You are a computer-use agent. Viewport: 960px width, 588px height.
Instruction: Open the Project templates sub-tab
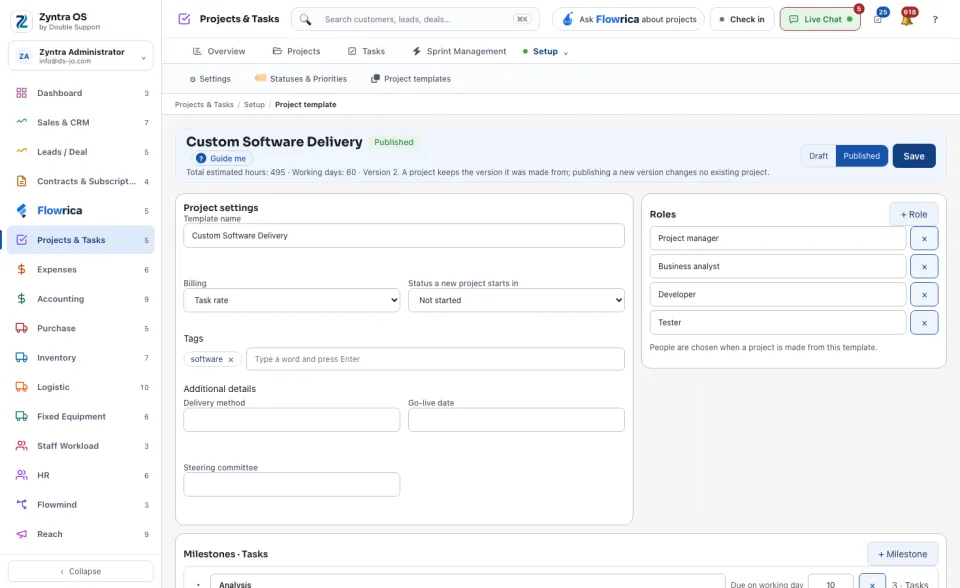pyautogui.click(x=411, y=79)
